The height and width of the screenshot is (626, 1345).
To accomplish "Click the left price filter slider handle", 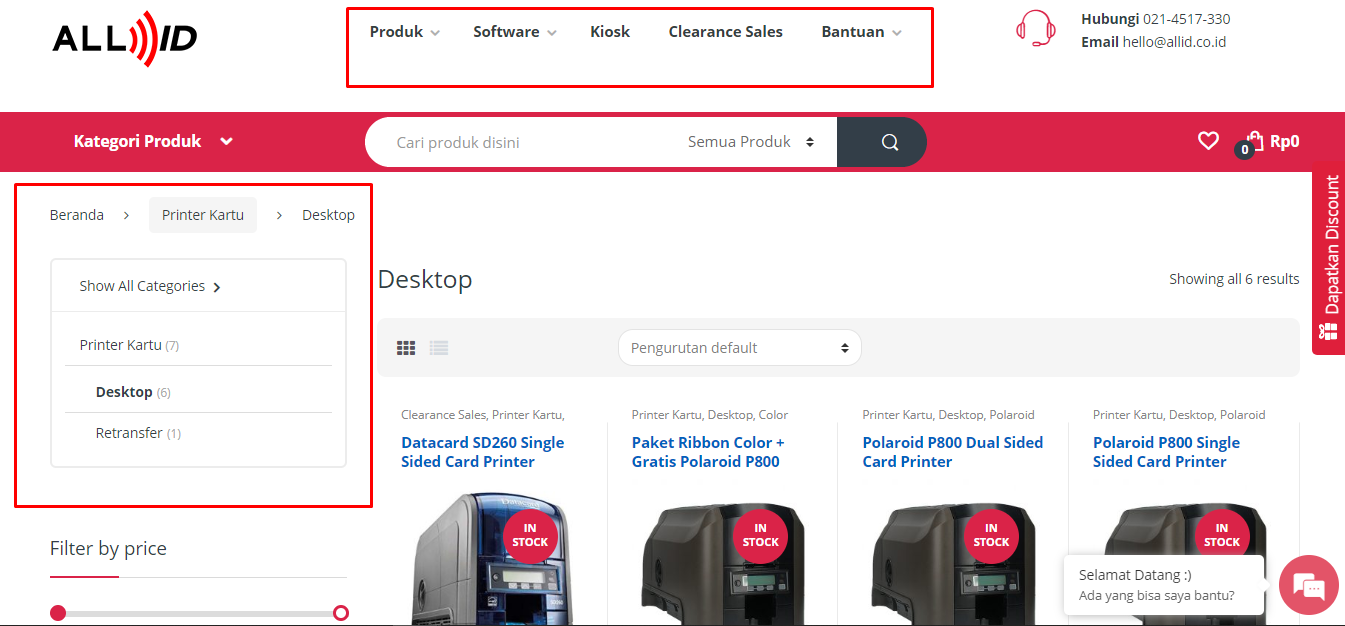I will [x=58, y=613].
